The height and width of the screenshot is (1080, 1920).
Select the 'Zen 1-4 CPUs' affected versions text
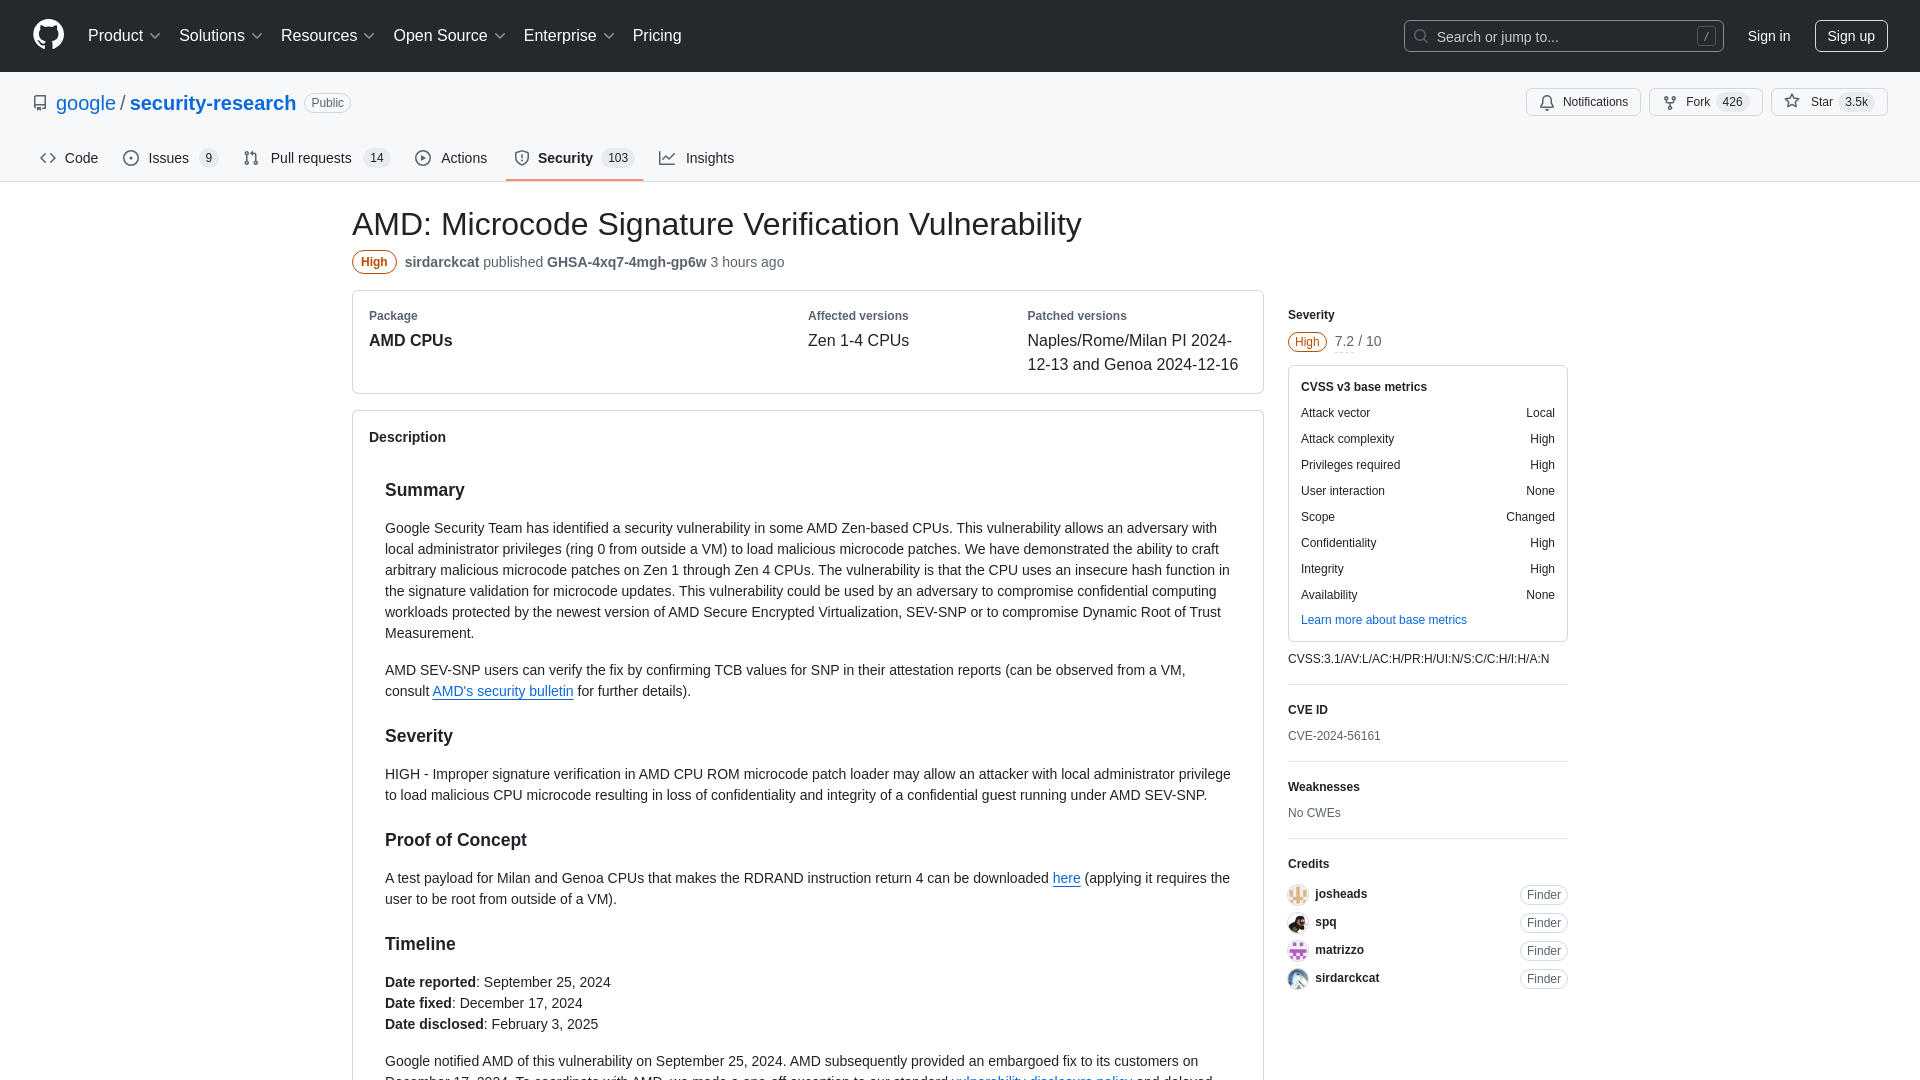858,341
